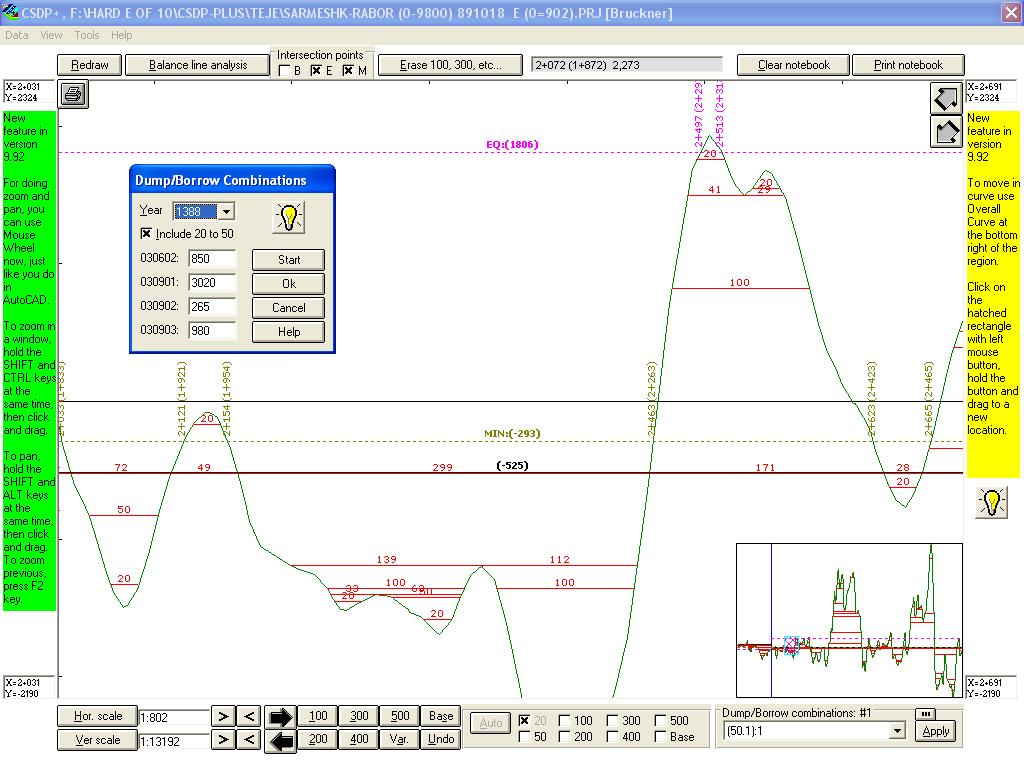Click the upper arrow icon at top right
Viewport: 1024px width, 768px height.
click(x=946, y=98)
